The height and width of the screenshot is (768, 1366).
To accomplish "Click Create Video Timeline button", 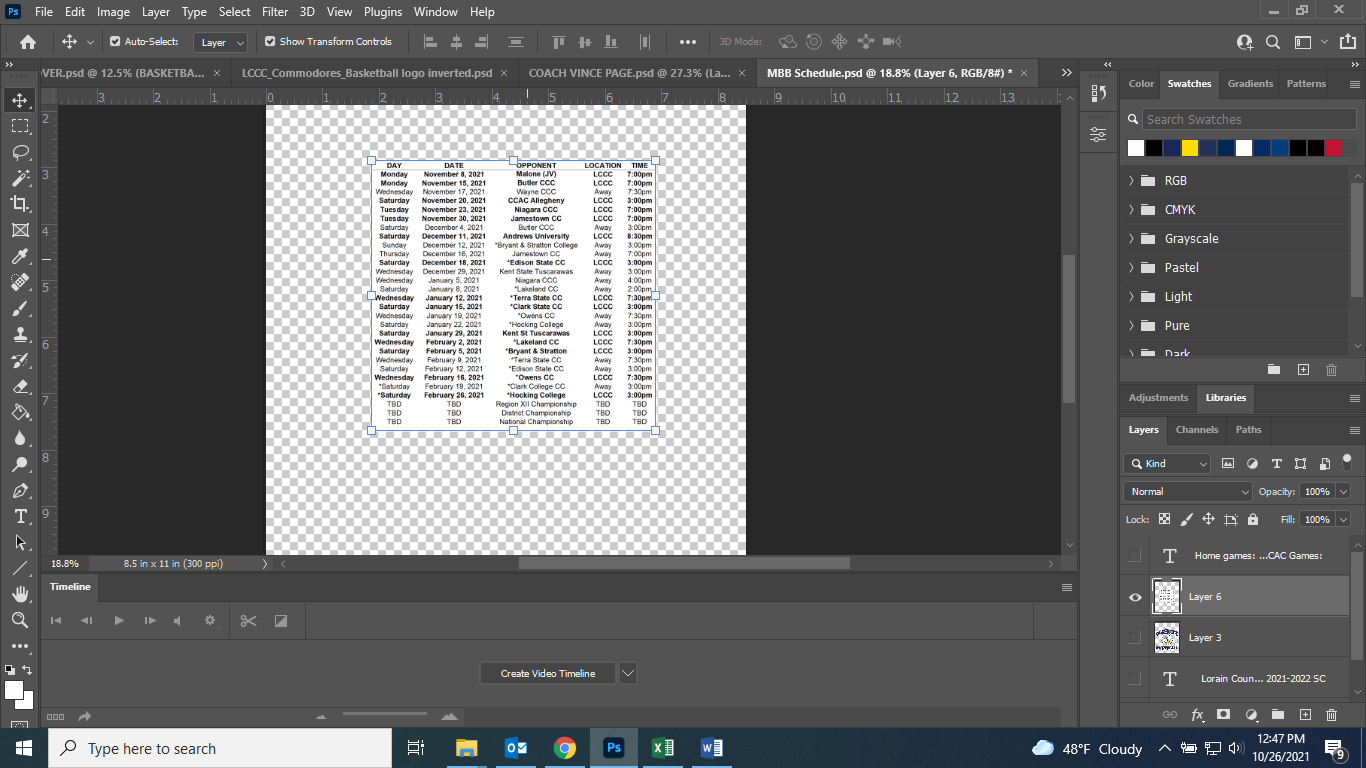I will pyautogui.click(x=547, y=673).
